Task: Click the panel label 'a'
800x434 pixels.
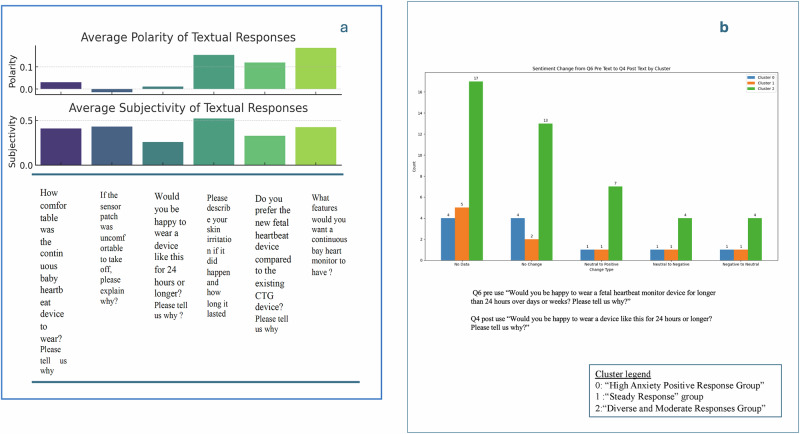Action: (344, 28)
